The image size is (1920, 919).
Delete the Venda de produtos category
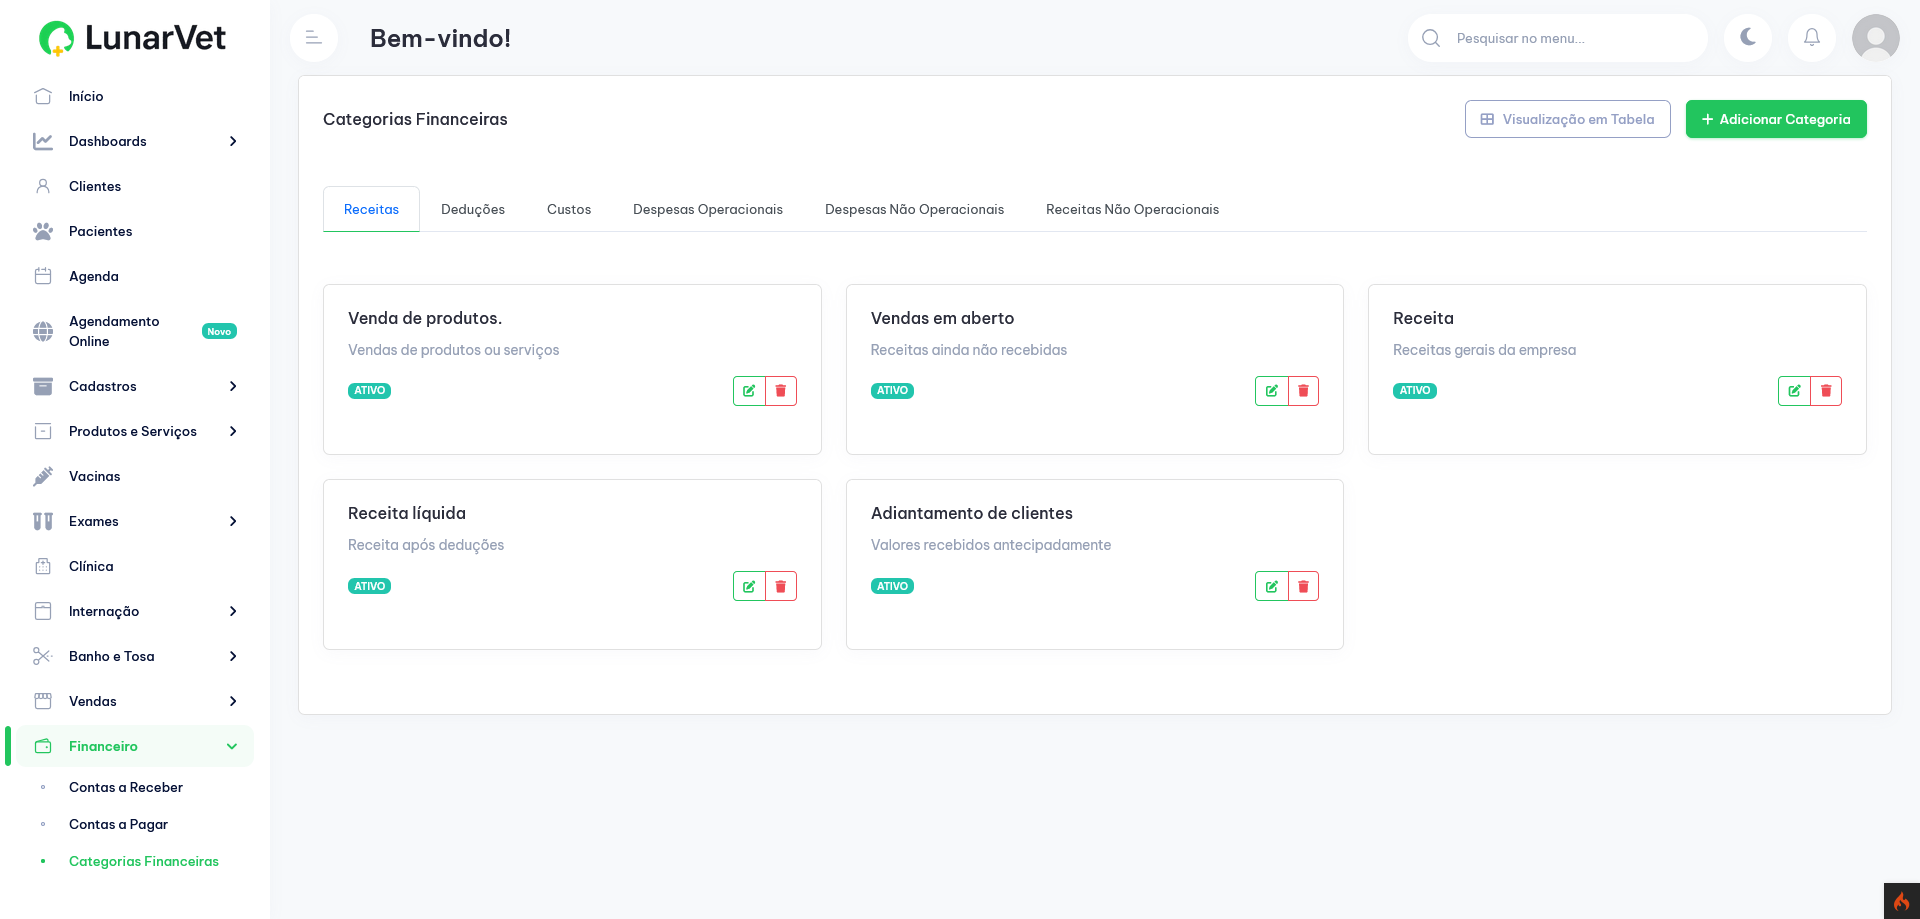coord(781,391)
